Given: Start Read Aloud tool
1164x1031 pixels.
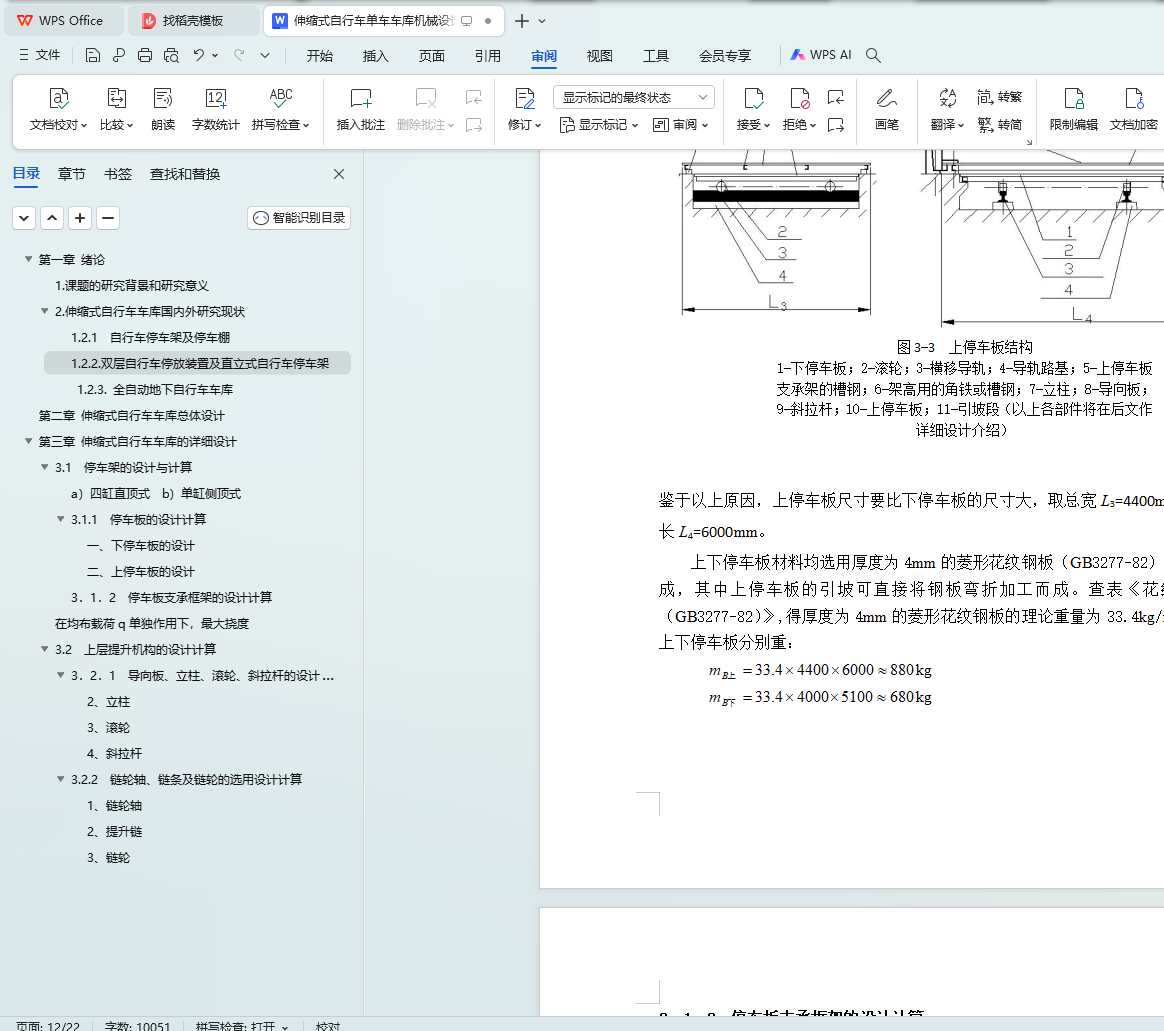Looking at the screenshot, I should pyautogui.click(x=163, y=109).
